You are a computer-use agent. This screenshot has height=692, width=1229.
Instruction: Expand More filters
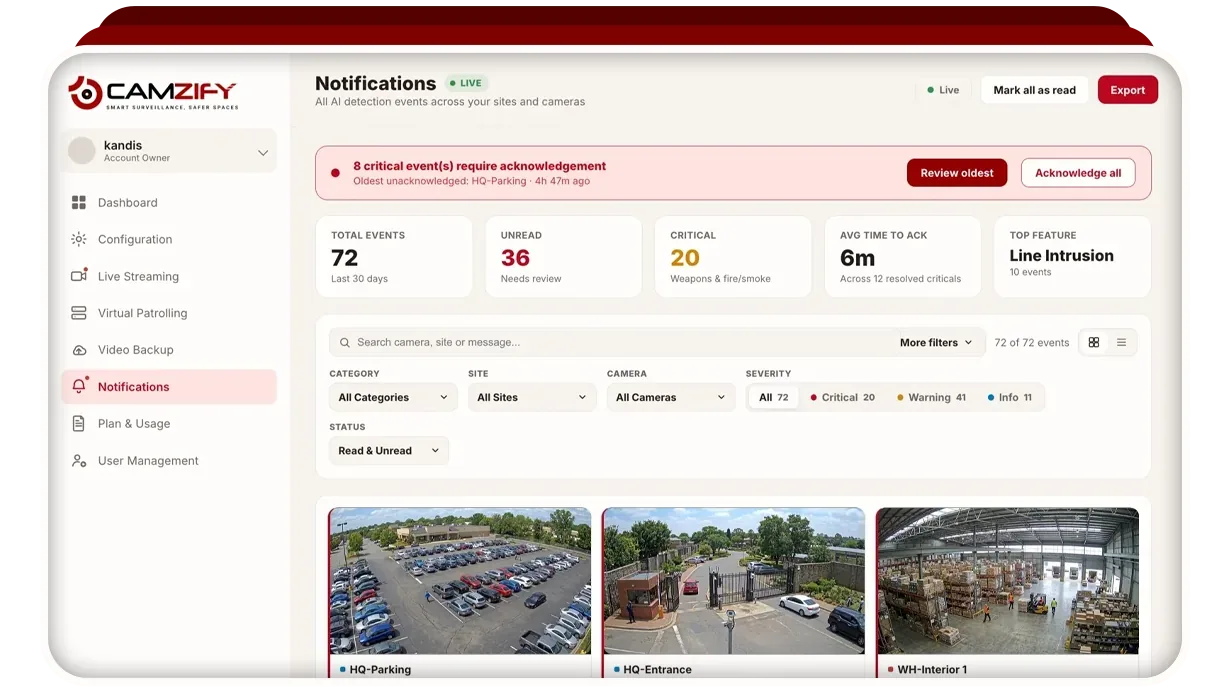point(936,343)
